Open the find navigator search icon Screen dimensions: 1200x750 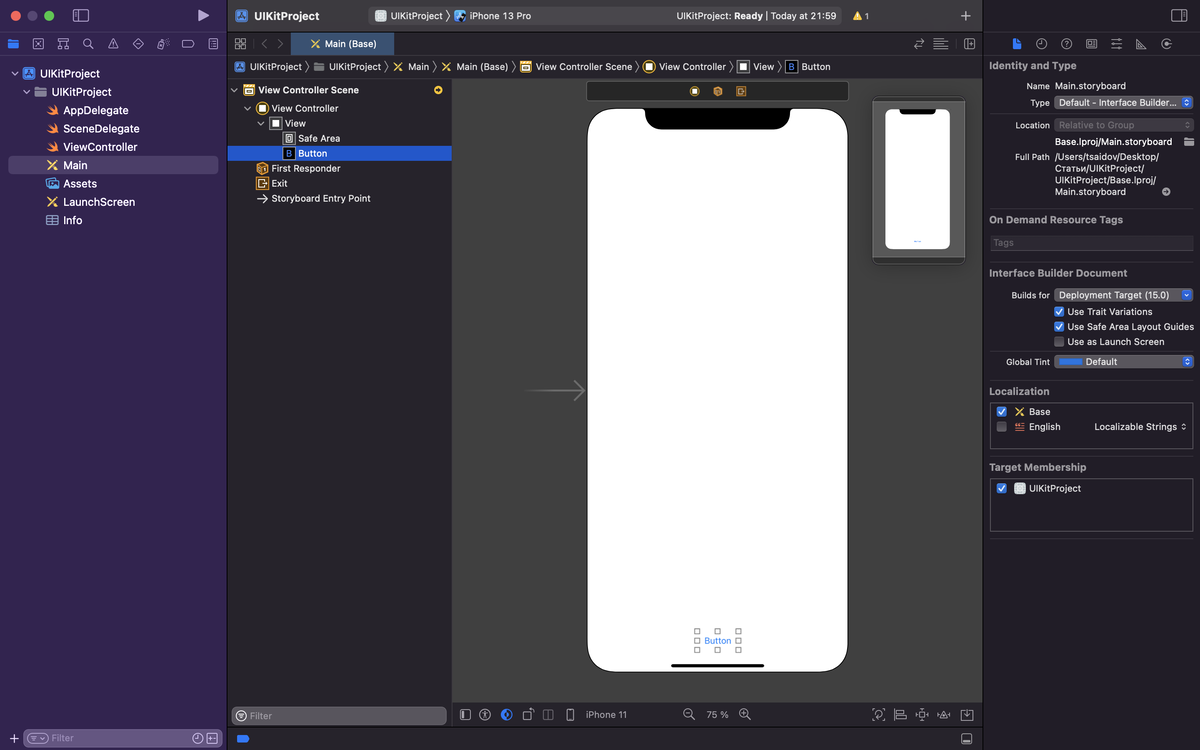[x=88, y=44]
